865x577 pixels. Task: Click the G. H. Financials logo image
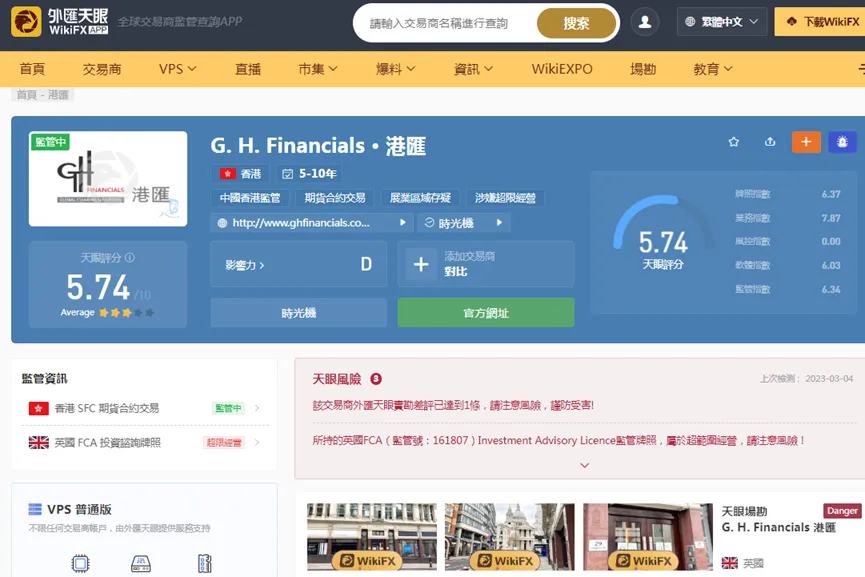(x=108, y=179)
